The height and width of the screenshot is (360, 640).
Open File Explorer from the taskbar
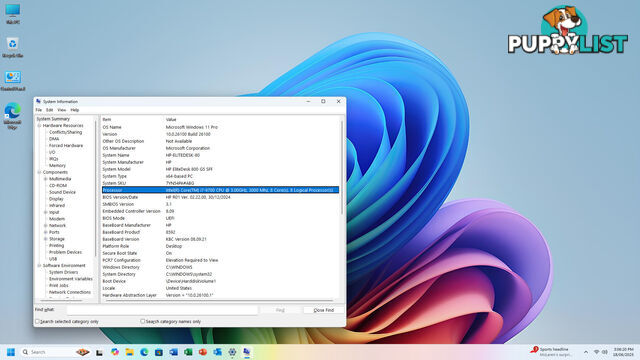pos(129,352)
